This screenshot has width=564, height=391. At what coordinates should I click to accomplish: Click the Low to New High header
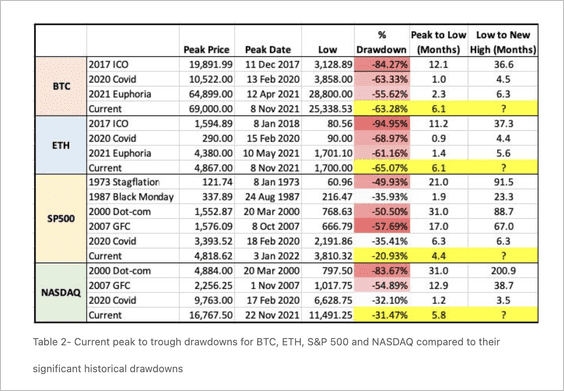click(503, 42)
